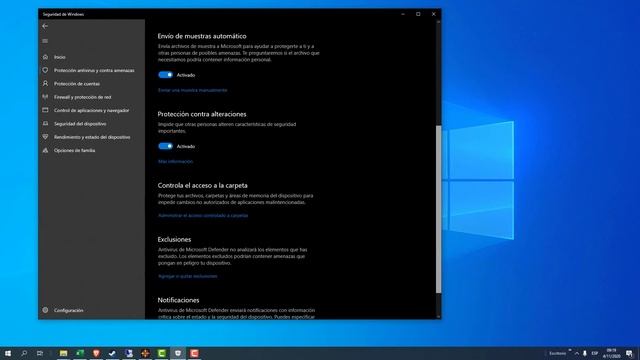The width and height of the screenshot is (640, 360).
Task: Open Task View on the taskbar
Action: coord(40,353)
